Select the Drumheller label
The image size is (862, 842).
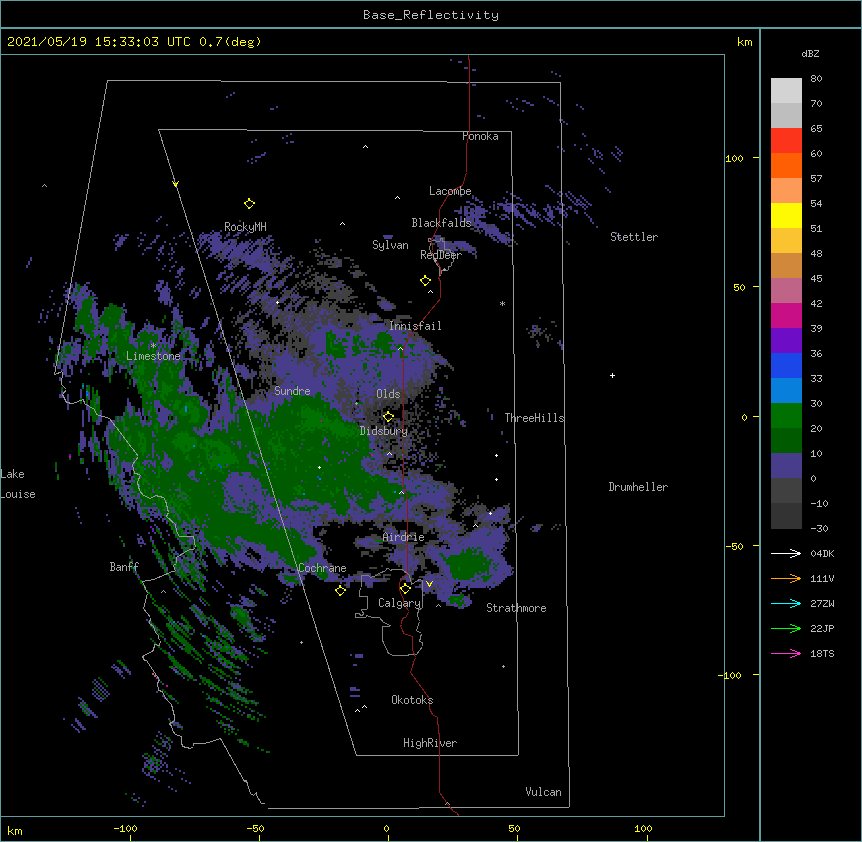click(x=638, y=487)
